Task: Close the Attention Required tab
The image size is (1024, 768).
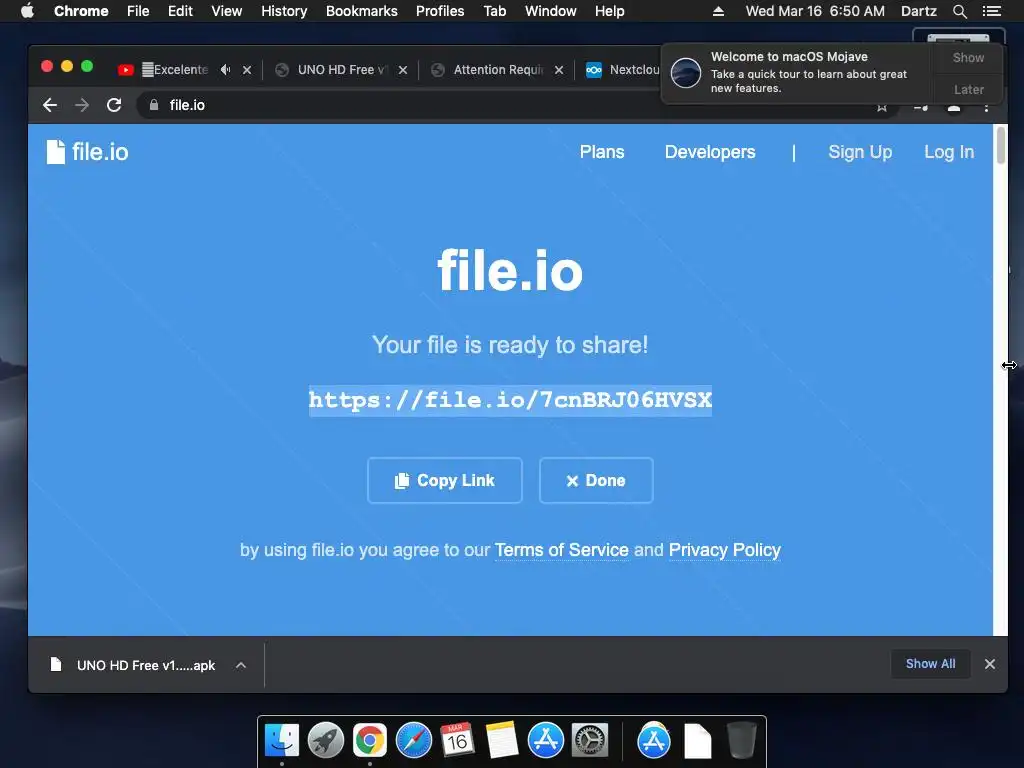Action: pyautogui.click(x=559, y=70)
